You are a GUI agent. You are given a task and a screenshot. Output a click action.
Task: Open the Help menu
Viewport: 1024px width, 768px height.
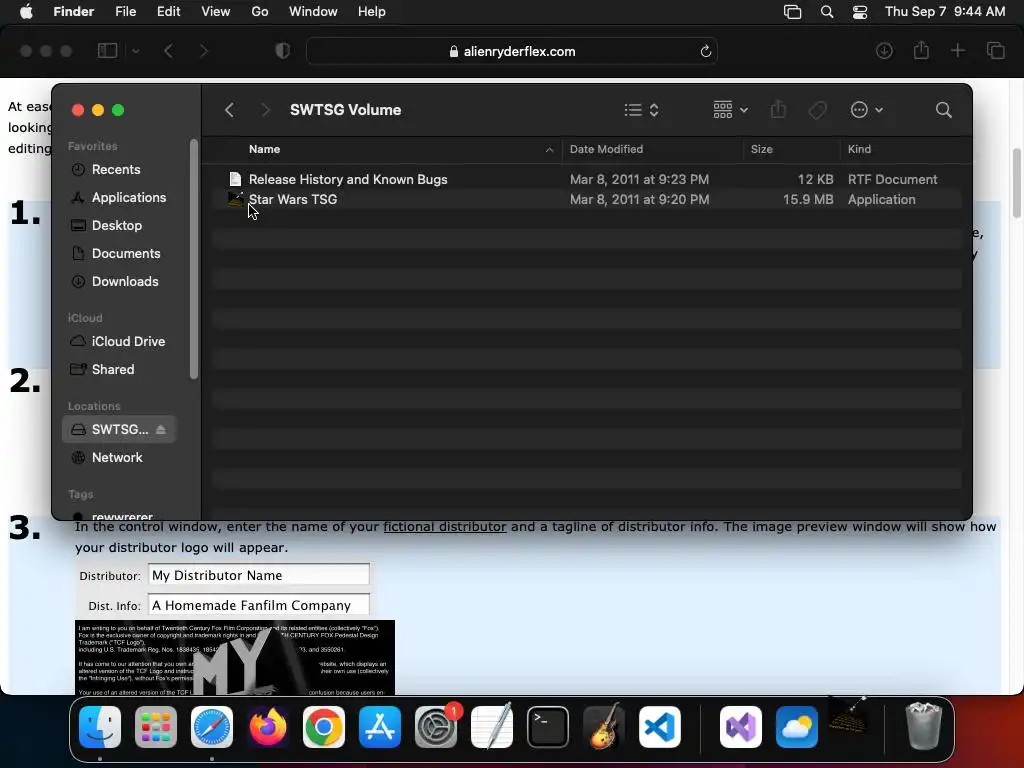[x=372, y=12]
